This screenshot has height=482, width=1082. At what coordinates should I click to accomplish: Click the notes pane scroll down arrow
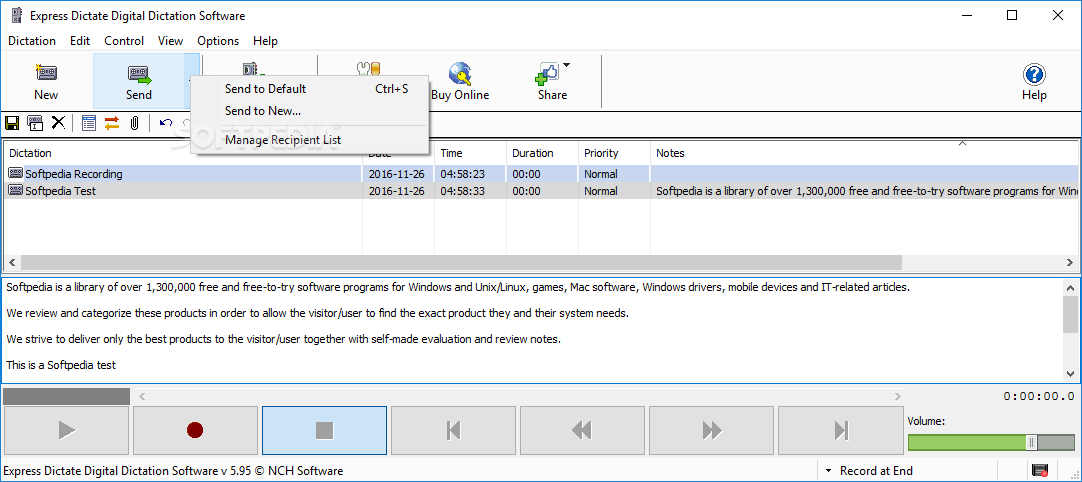tap(1070, 373)
